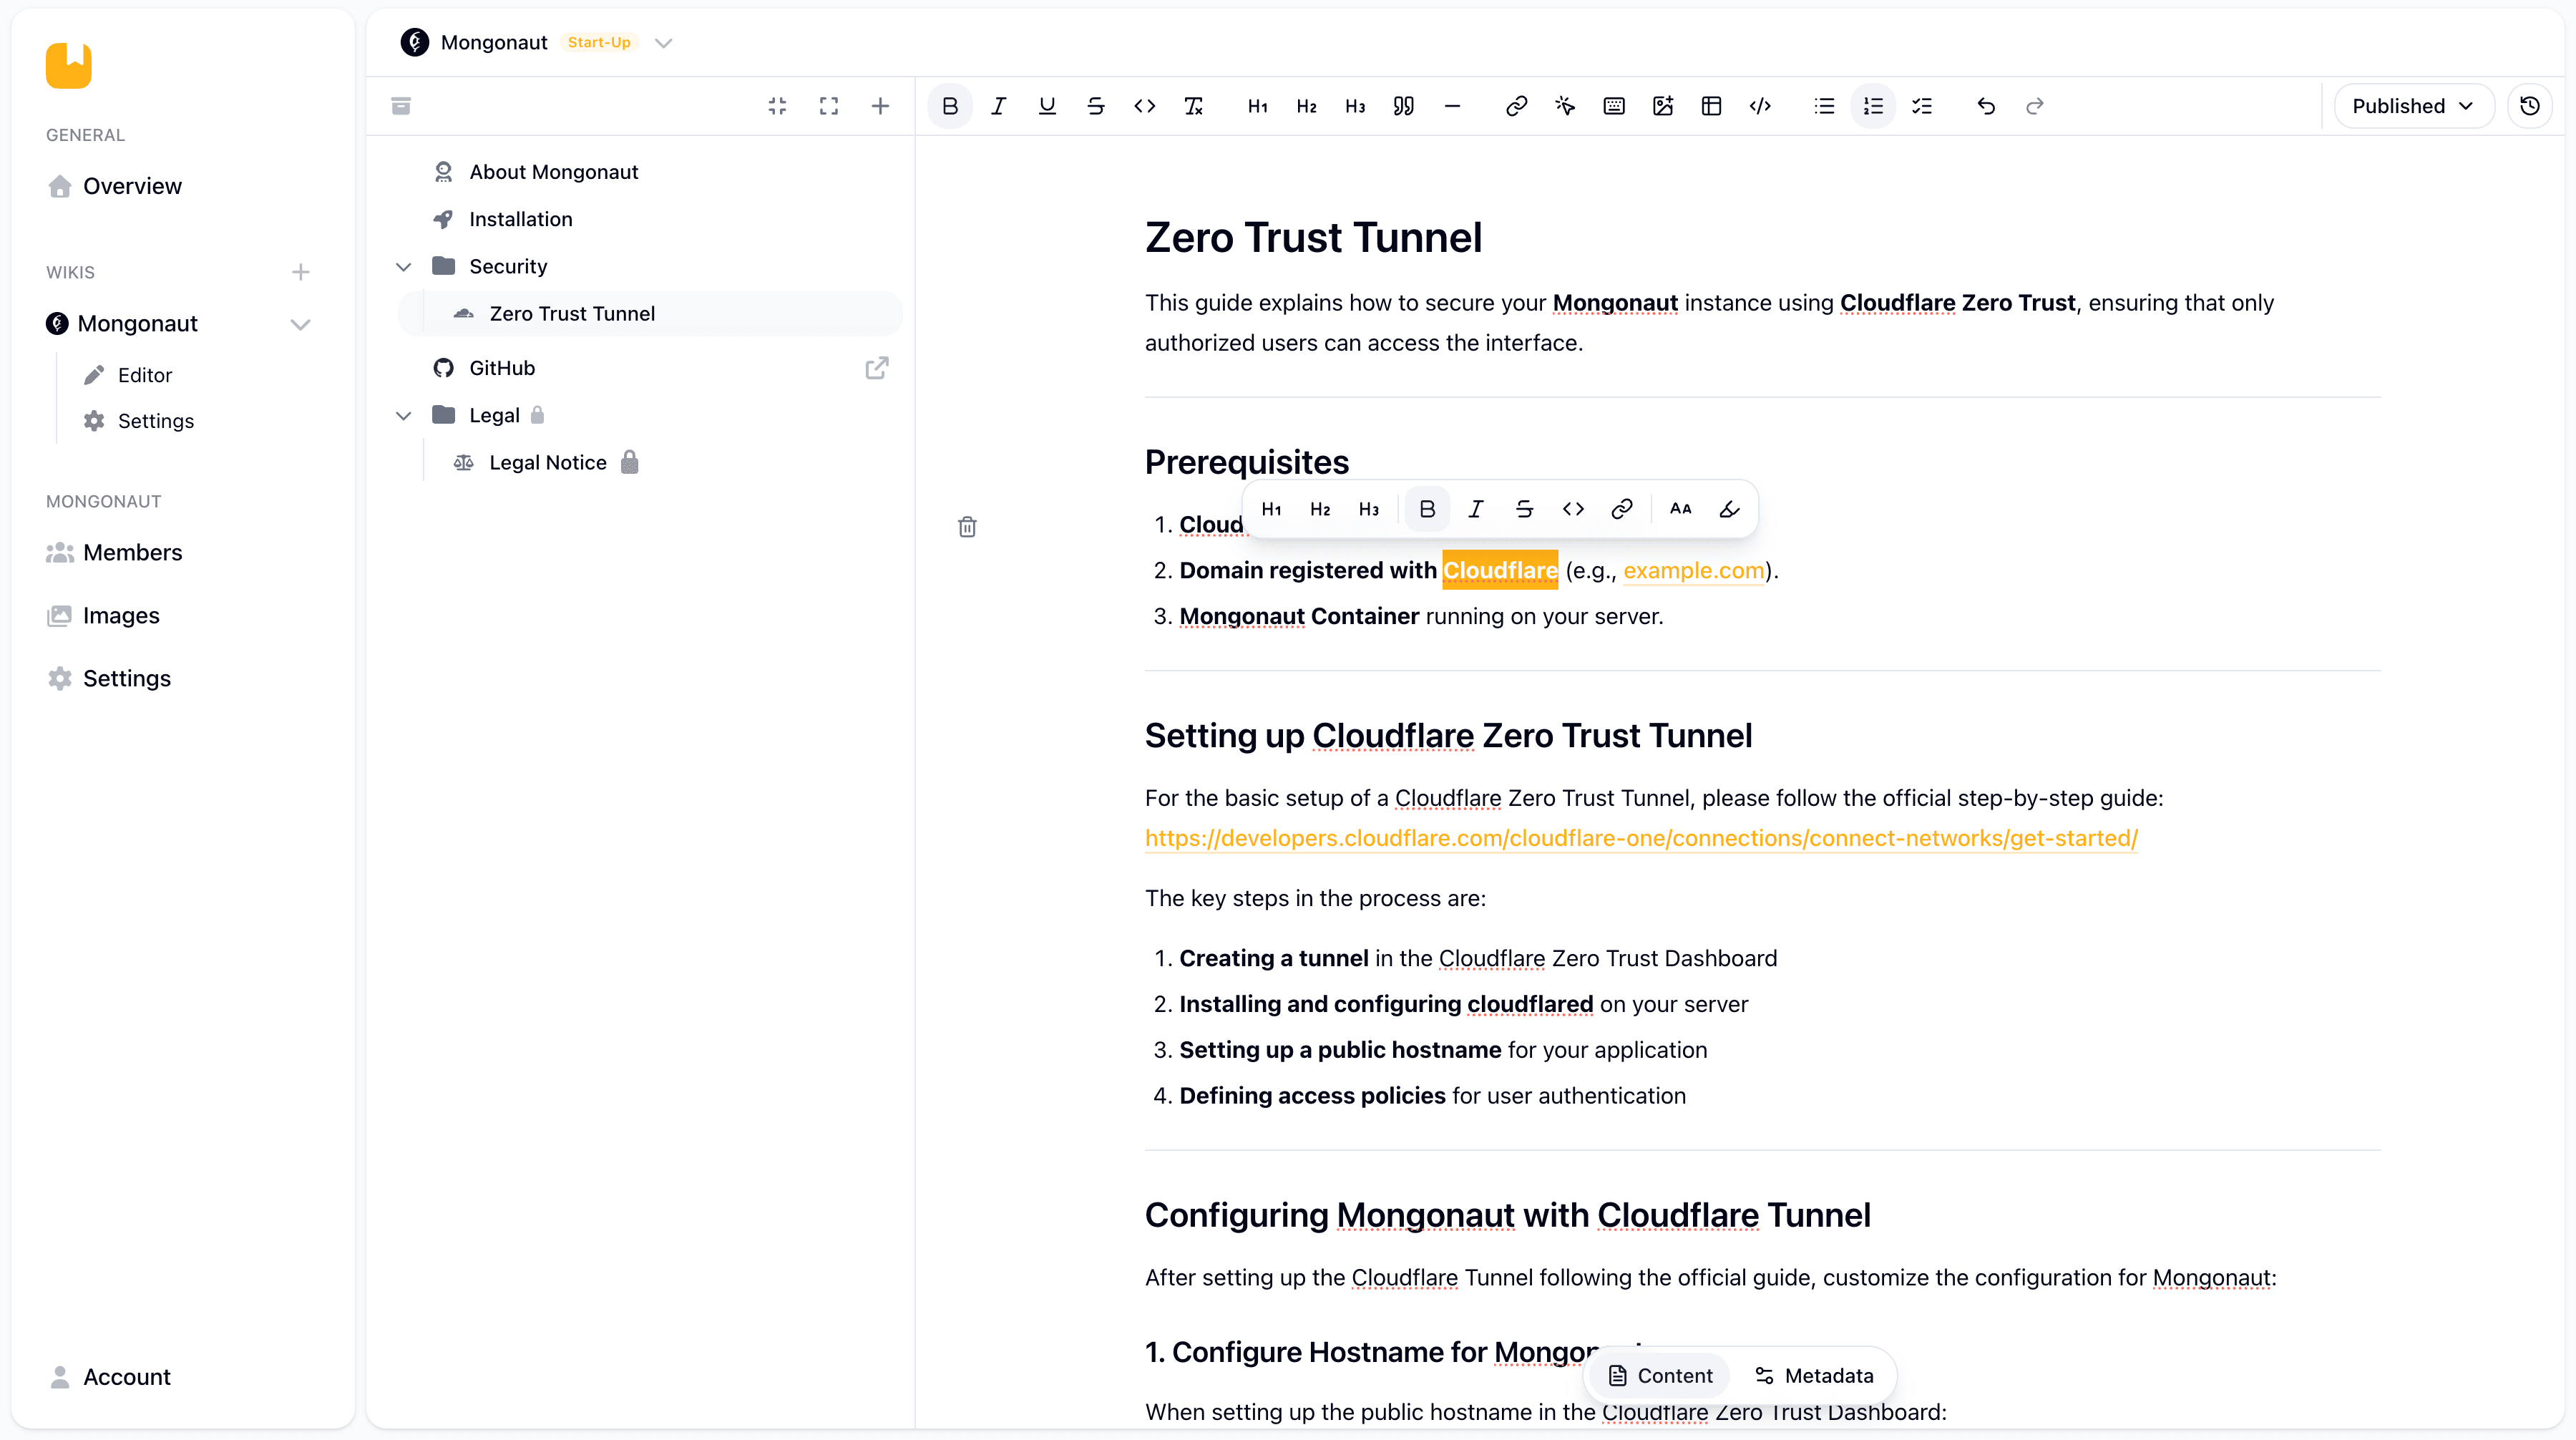Enter fullscreen editor mode
The image size is (2576, 1440).
pos(829,106)
